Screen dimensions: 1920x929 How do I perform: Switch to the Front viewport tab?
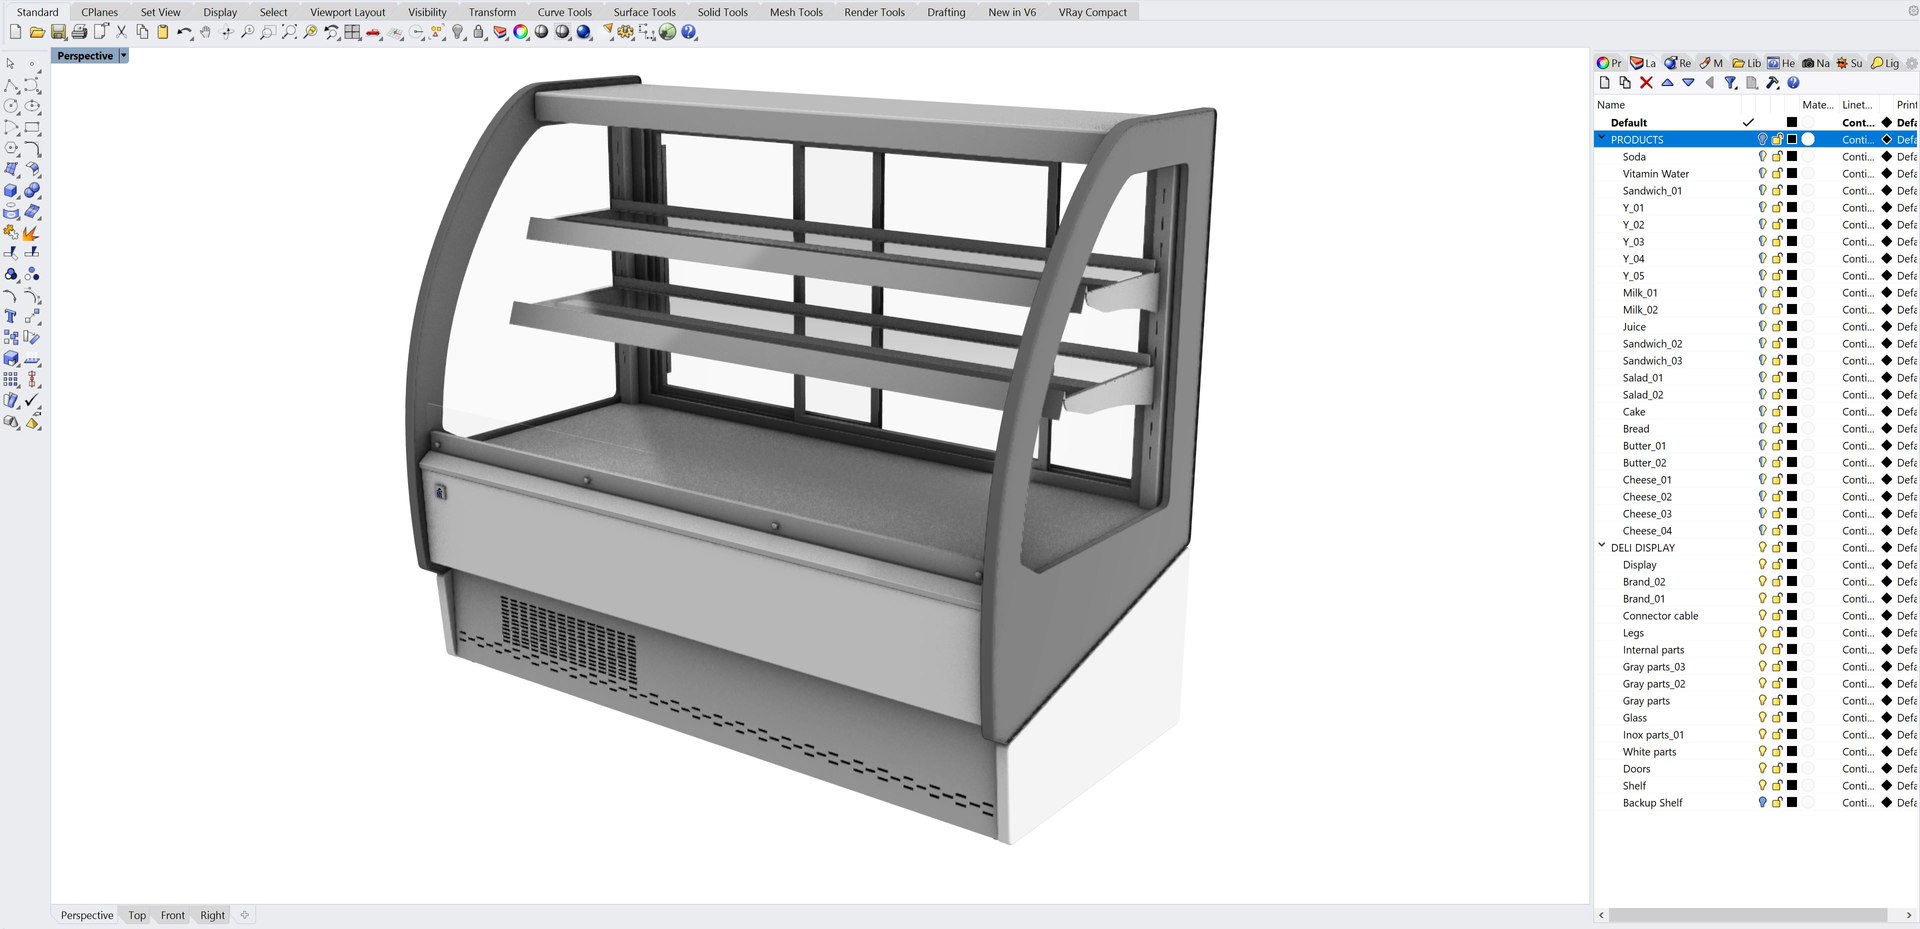click(x=173, y=915)
